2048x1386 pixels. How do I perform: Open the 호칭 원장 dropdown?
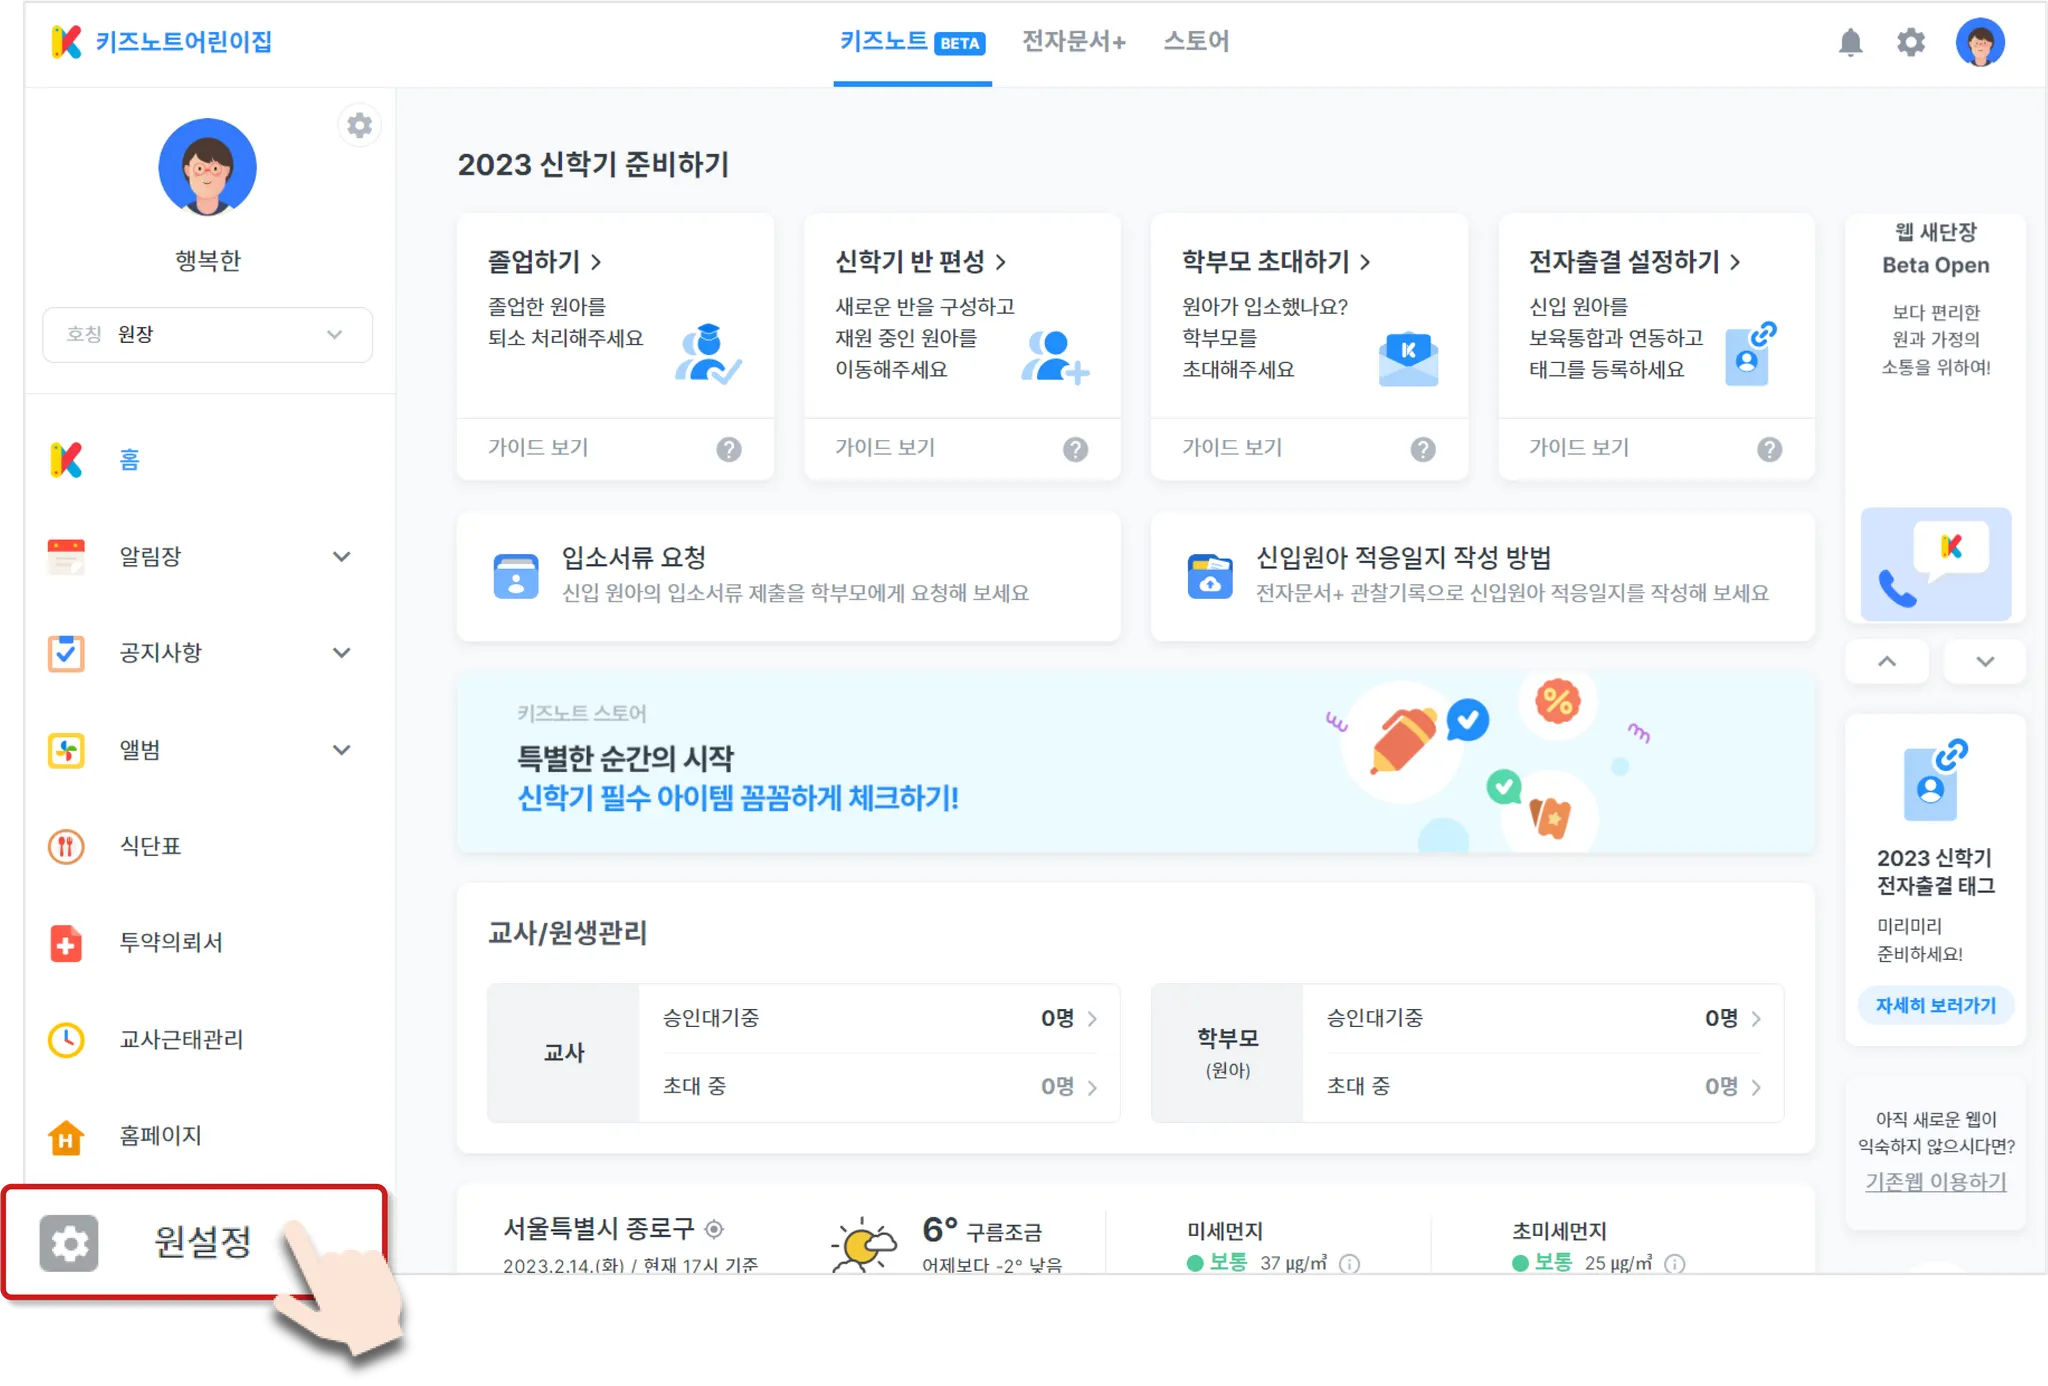207,334
